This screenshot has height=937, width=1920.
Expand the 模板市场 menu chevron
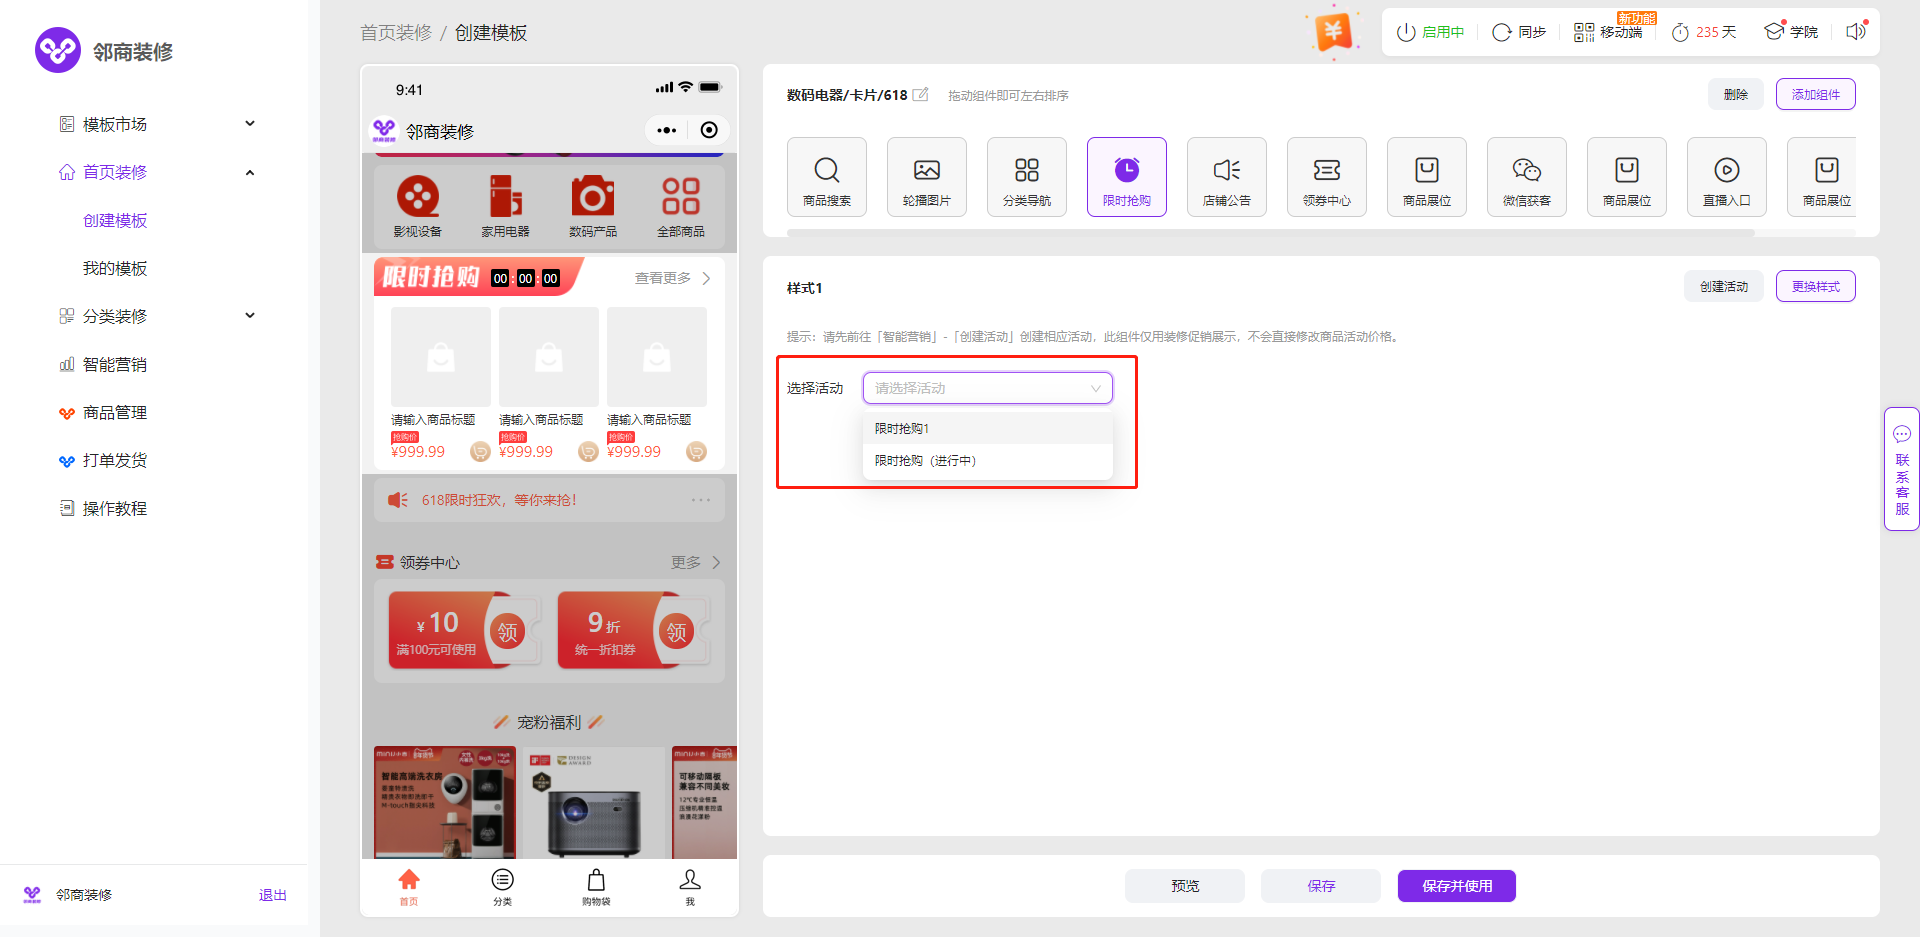(x=250, y=124)
